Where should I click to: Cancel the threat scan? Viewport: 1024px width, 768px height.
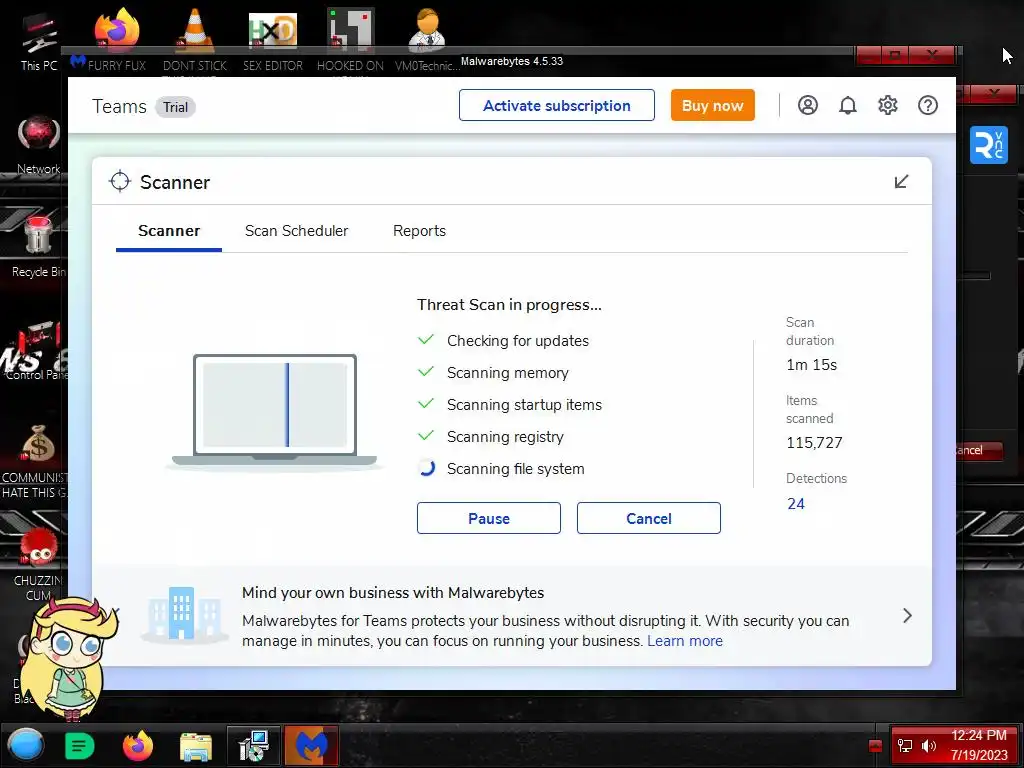(x=648, y=518)
